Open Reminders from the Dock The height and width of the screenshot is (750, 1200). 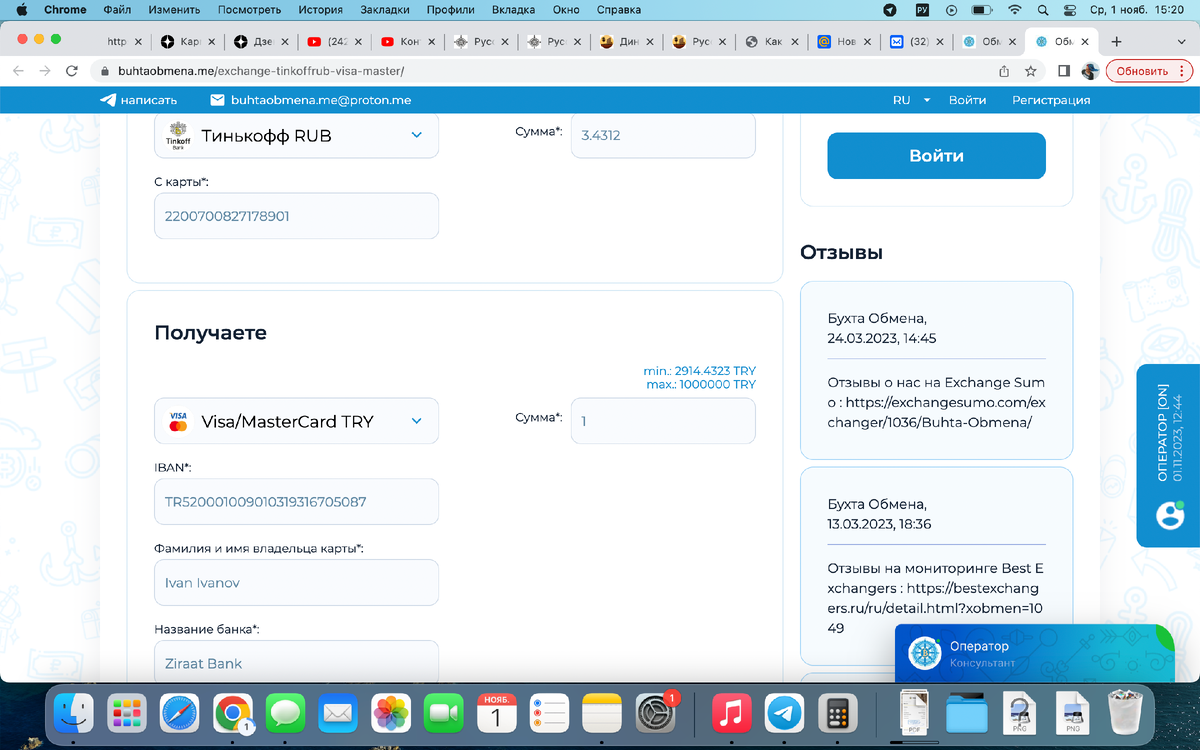(549, 714)
